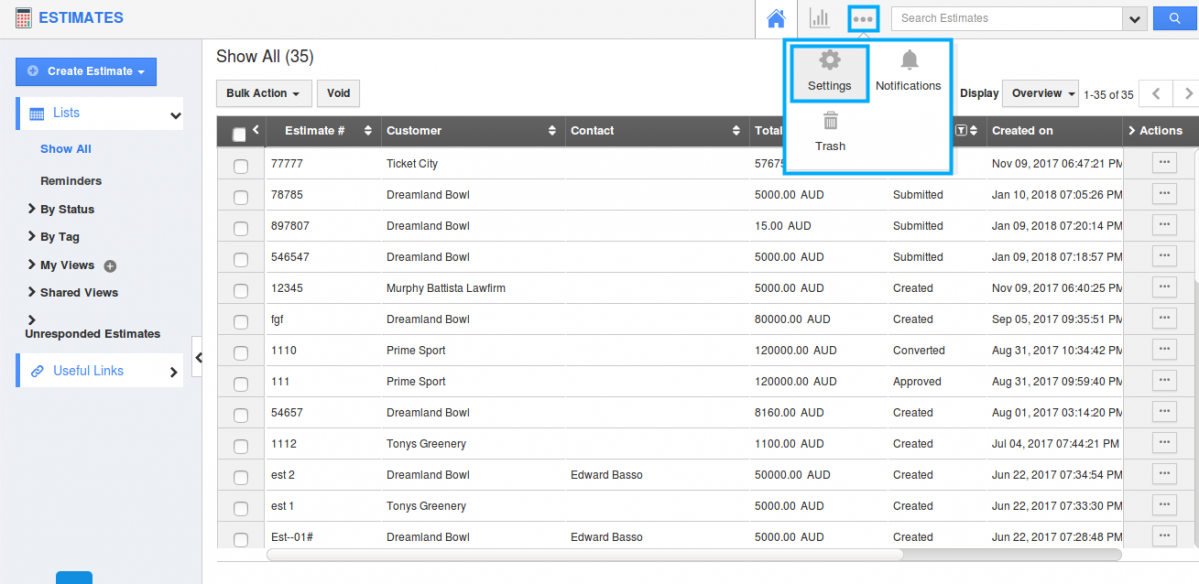Open the Create Estimate dropdown
The image size is (1199, 584).
86,71
